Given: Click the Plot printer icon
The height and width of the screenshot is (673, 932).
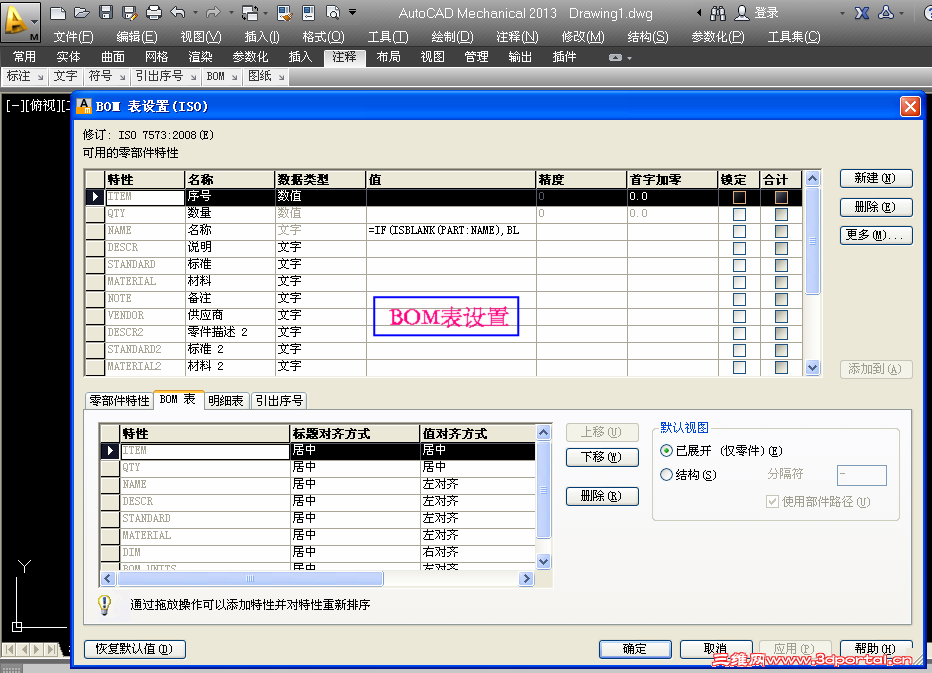Looking at the screenshot, I should pyautogui.click(x=153, y=12).
